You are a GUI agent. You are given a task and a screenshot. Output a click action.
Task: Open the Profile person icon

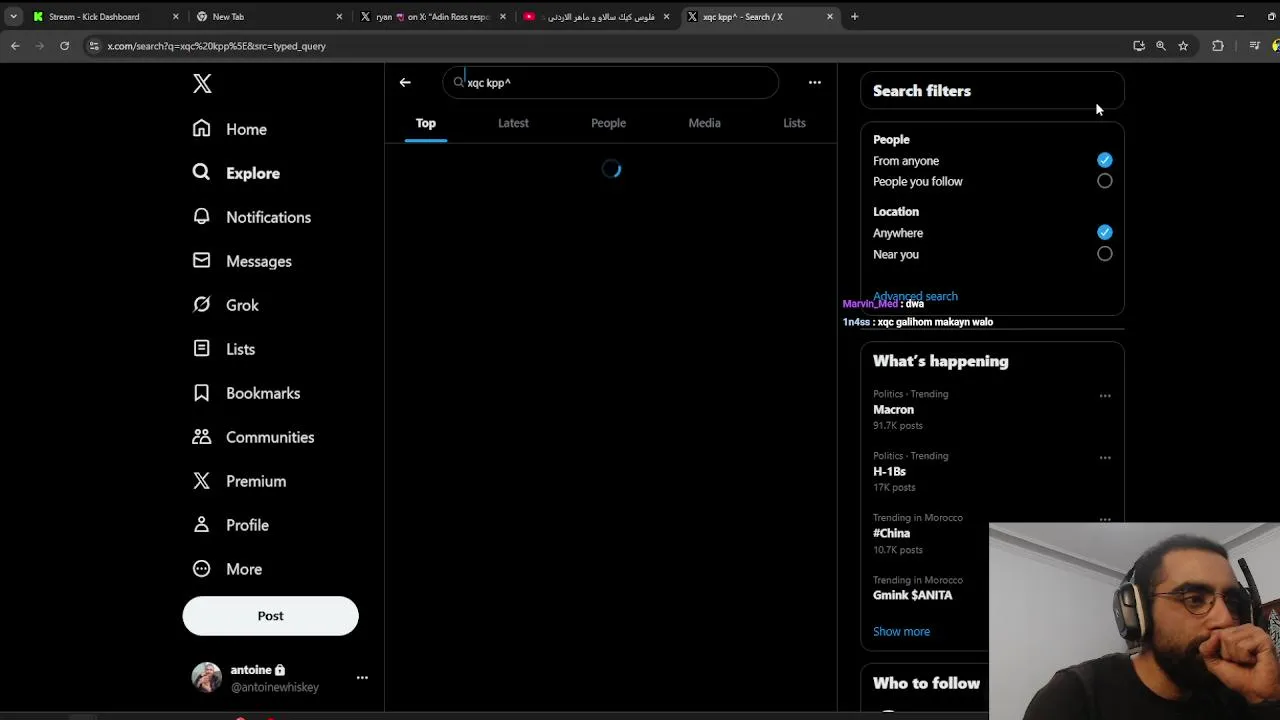click(202, 525)
